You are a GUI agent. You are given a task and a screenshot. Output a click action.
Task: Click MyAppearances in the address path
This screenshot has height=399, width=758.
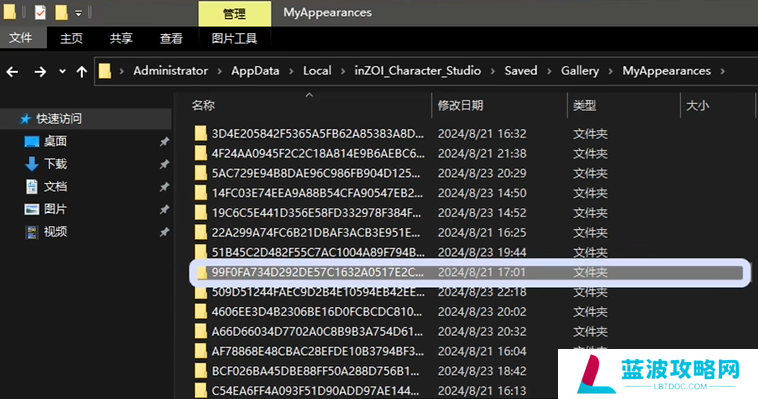click(x=666, y=71)
